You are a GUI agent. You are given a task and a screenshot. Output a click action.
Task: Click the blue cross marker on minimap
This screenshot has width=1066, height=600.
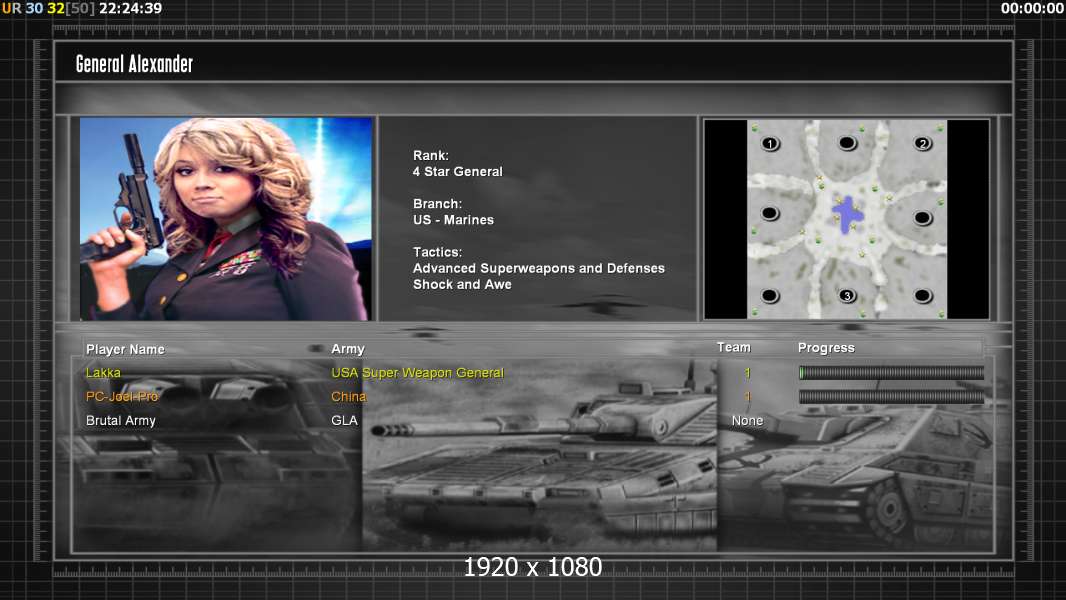pos(847,215)
